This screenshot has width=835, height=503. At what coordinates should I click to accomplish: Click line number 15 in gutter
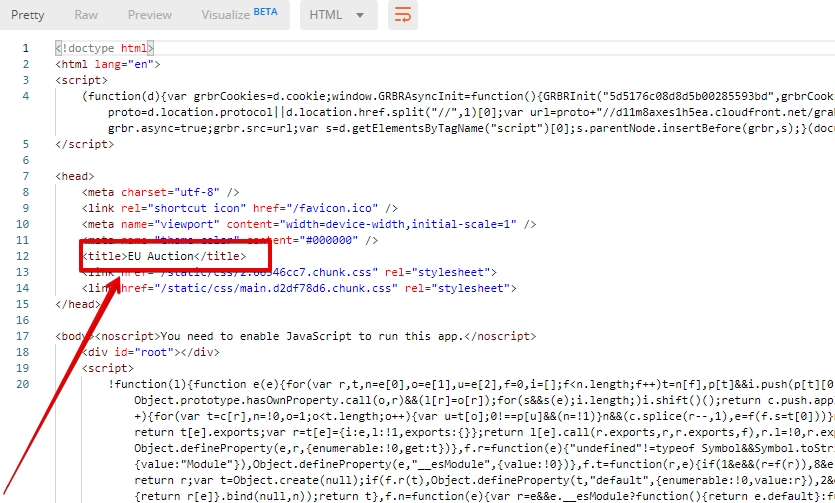click(x=22, y=304)
